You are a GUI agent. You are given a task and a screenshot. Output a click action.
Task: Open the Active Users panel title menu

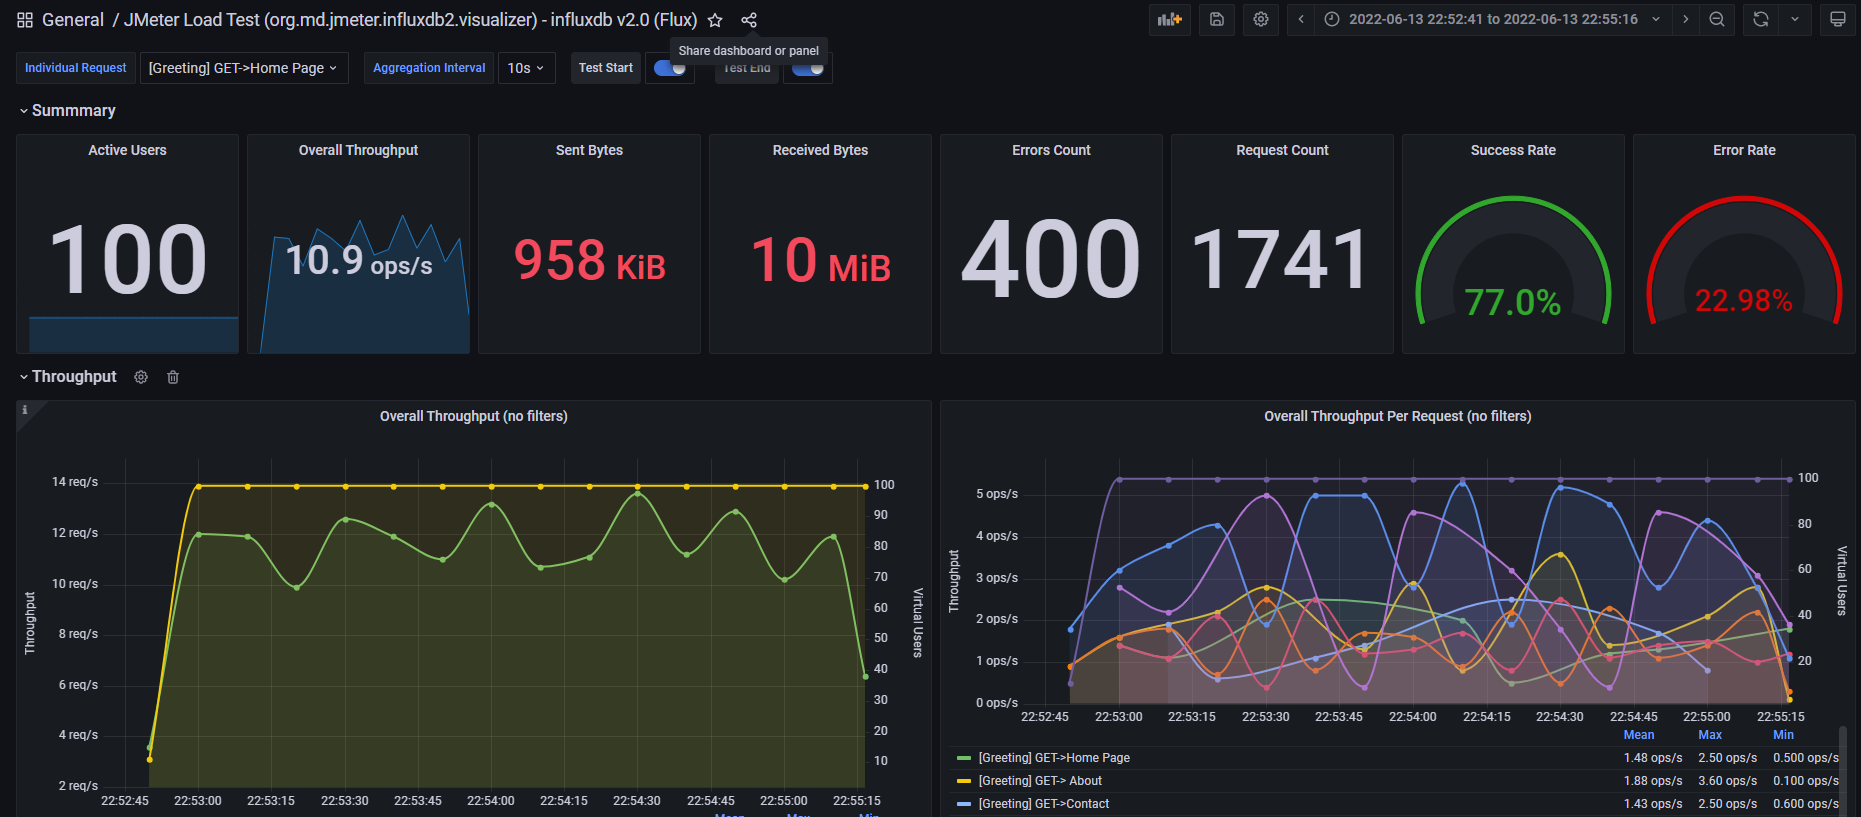[127, 150]
